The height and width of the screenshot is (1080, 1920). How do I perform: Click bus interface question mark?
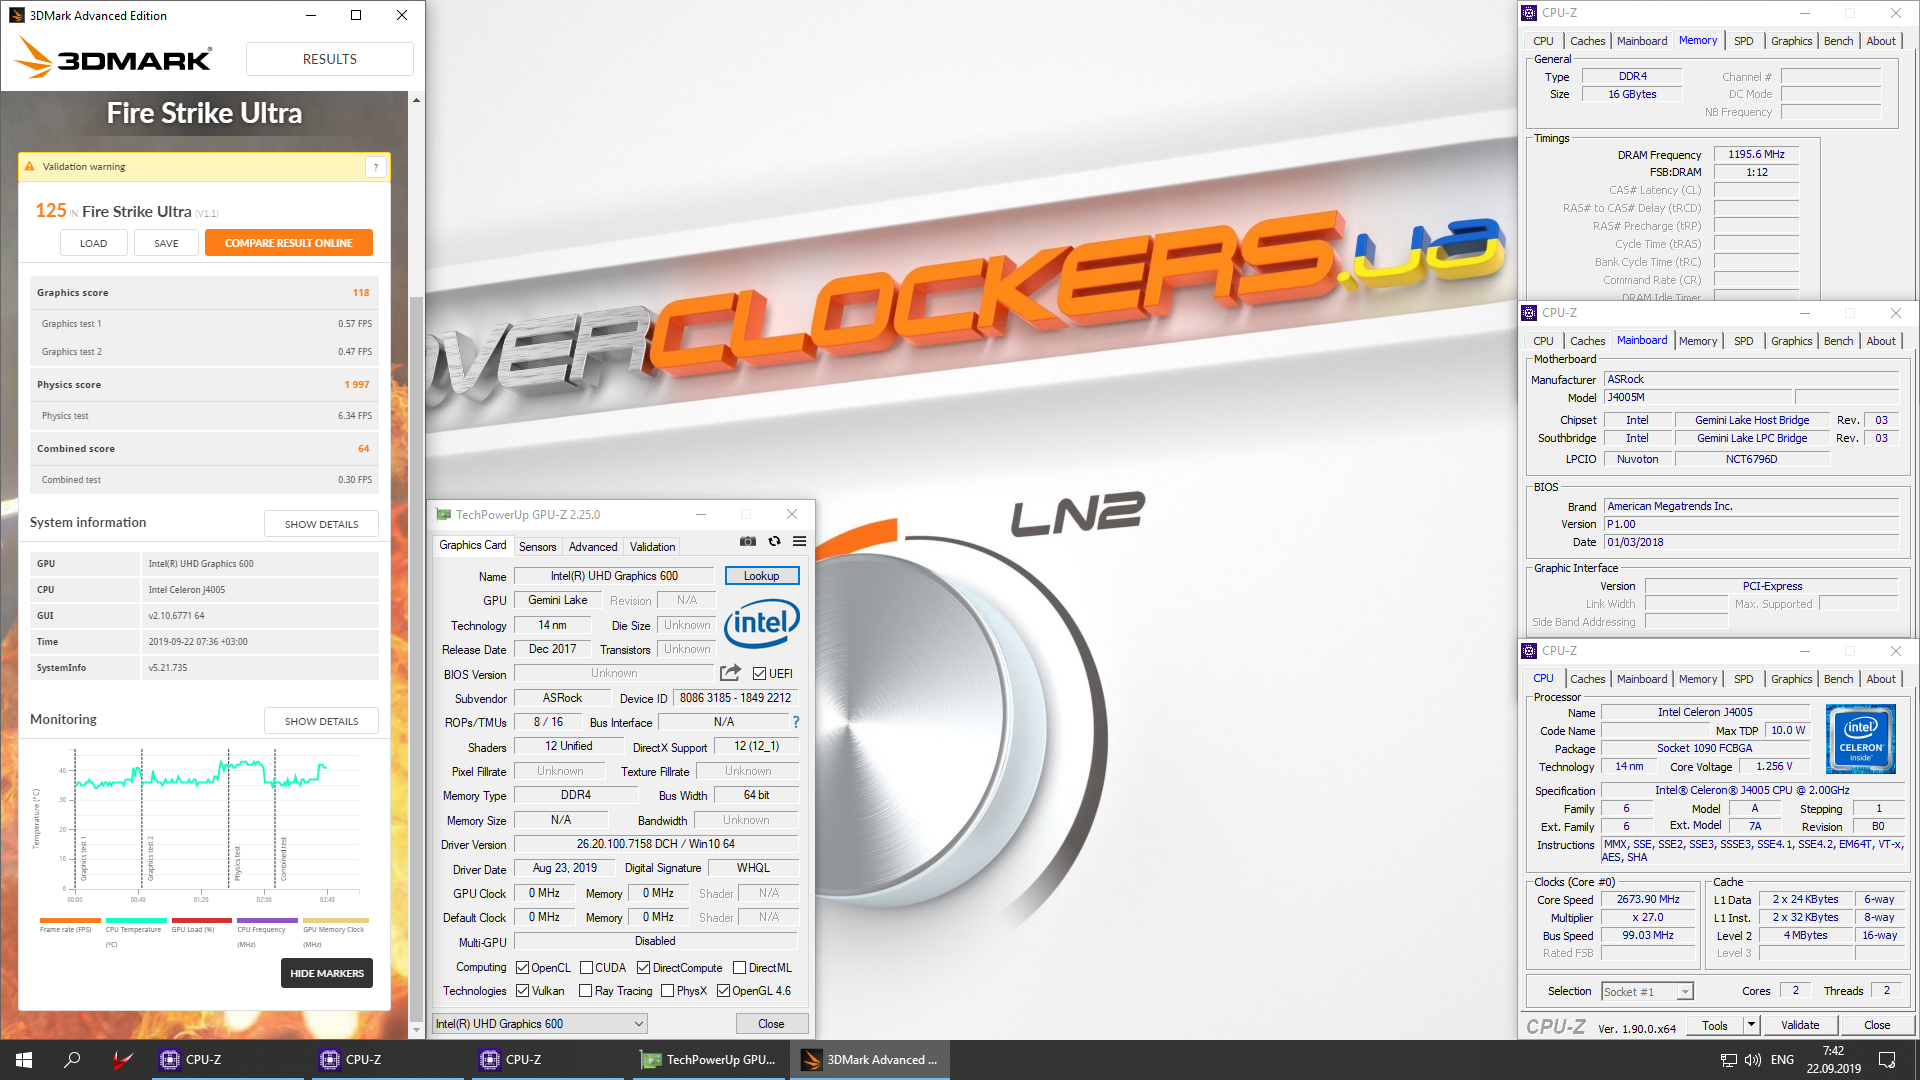tap(796, 722)
